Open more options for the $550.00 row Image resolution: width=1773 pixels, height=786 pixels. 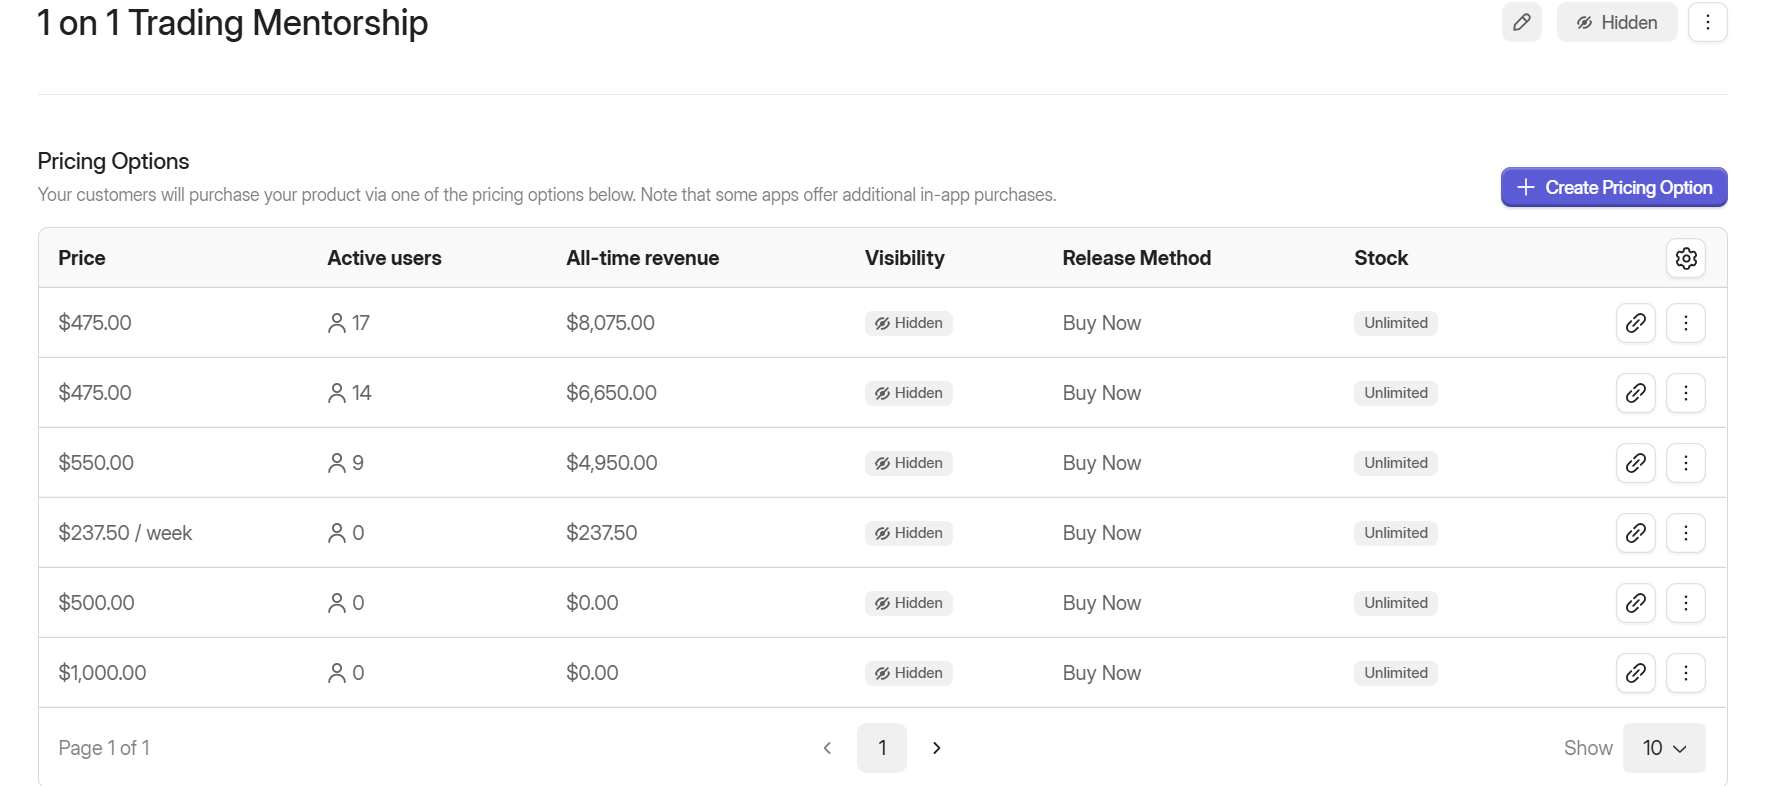click(x=1685, y=463)
